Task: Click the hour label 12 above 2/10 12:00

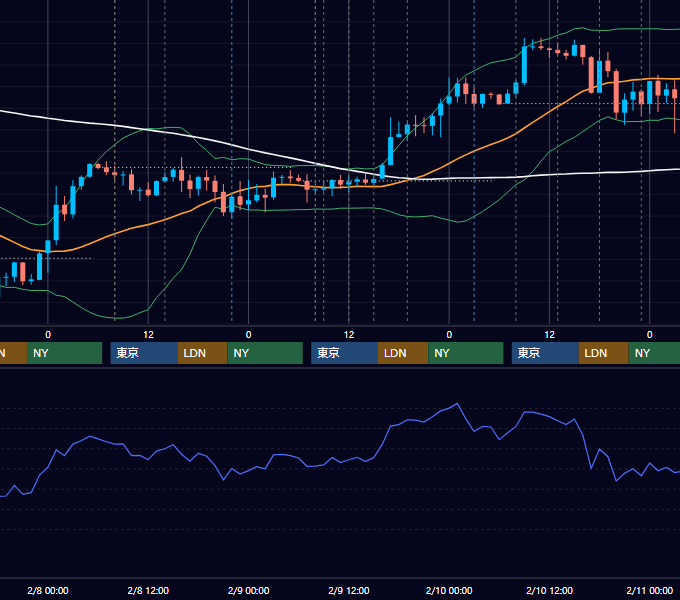Action: (x=549, y=335)
